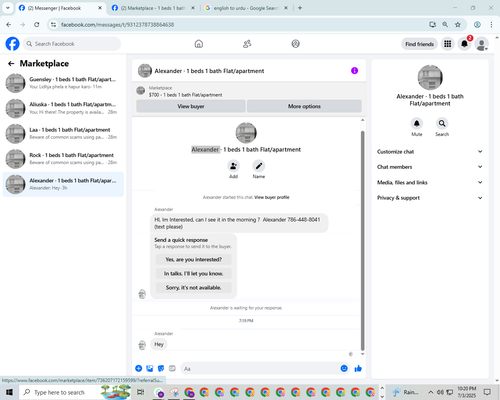
Task: Click the Name edit pencil icon
Action: pos(259,166)
